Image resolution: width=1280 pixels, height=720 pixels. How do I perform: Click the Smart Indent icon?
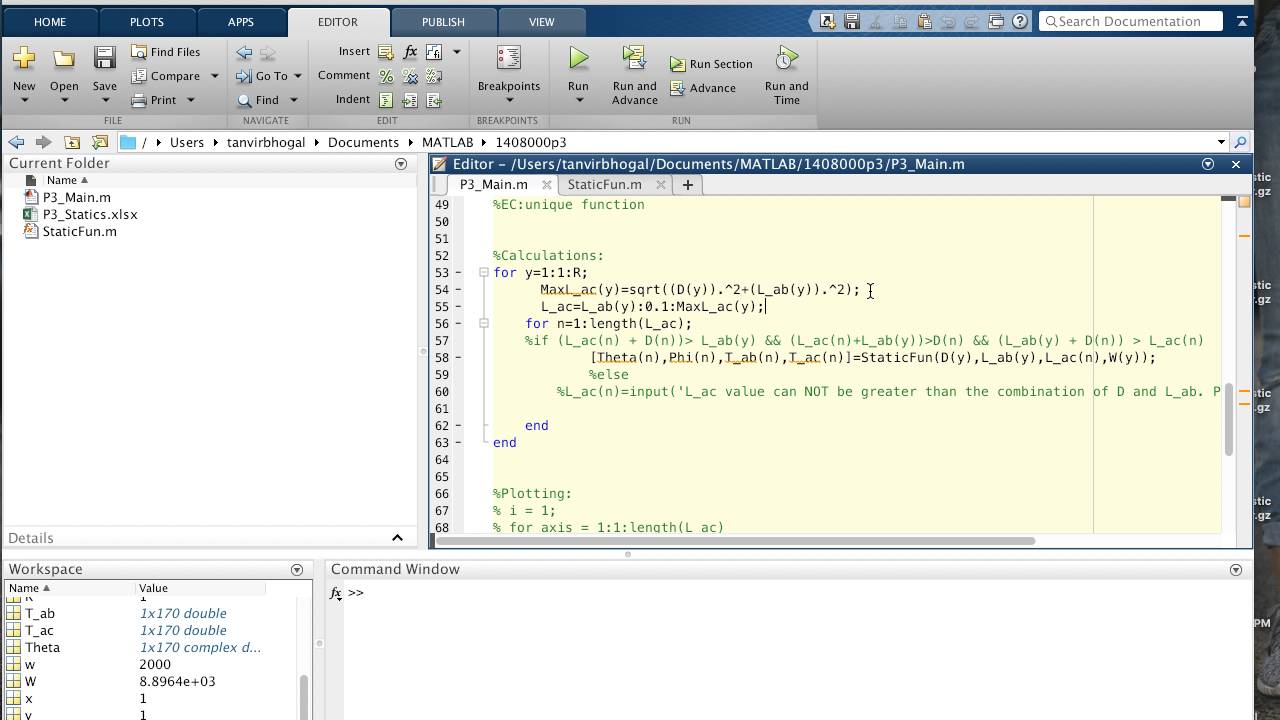click(386, 100)
